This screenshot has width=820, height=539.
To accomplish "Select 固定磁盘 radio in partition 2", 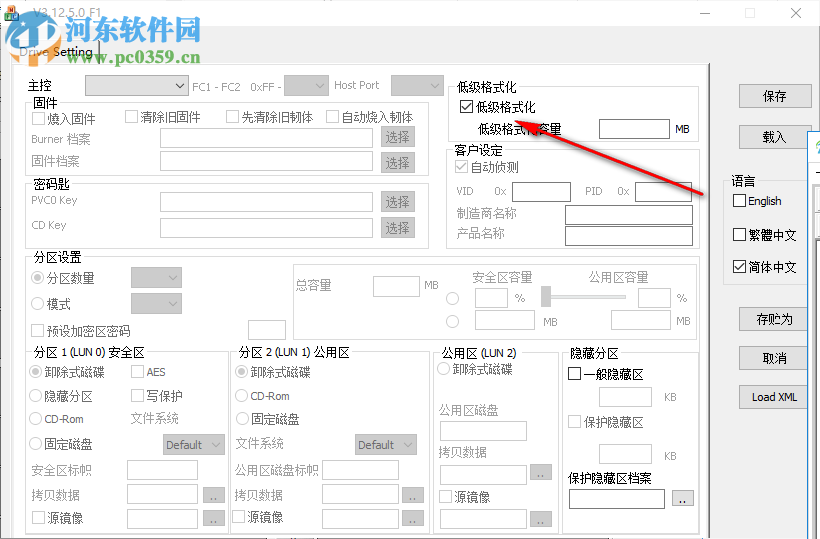I will tap(242, 419).
